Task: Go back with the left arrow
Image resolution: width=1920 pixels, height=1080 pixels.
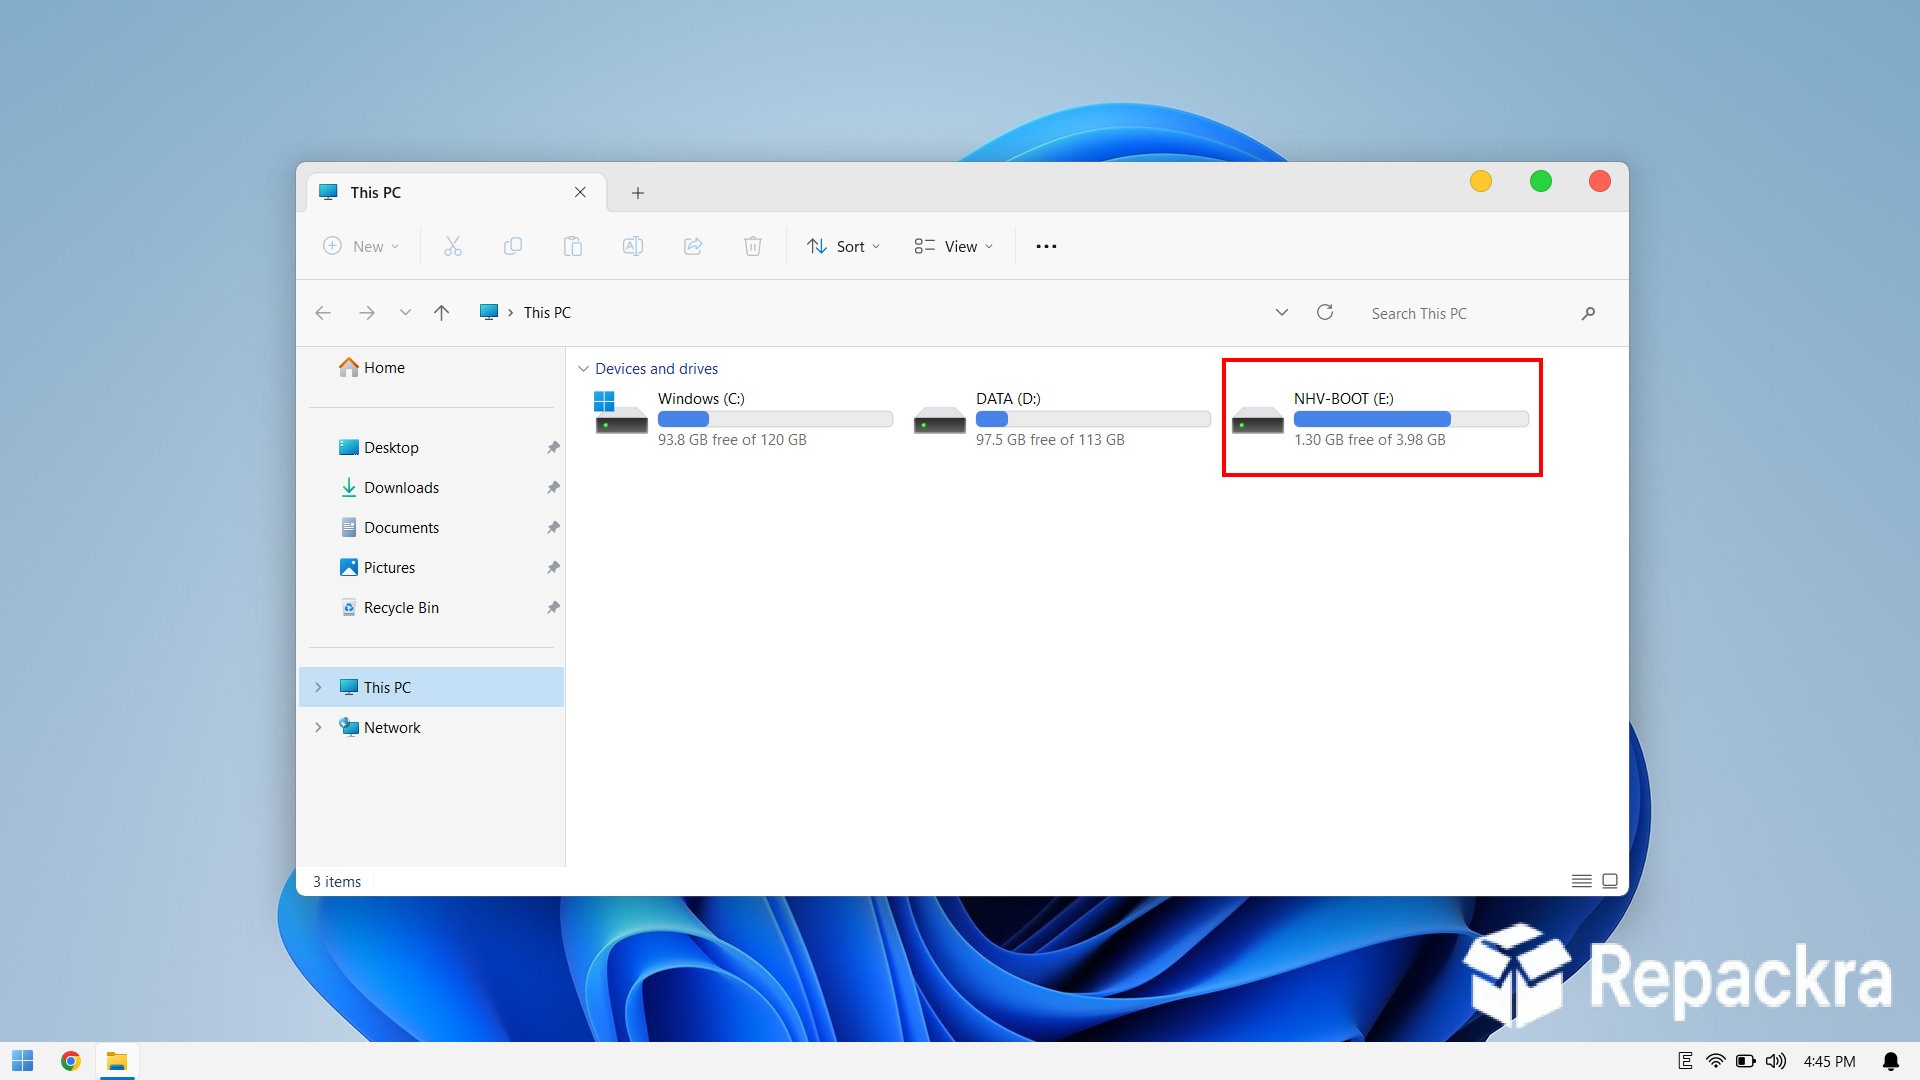Action: [x=323, y=313]
